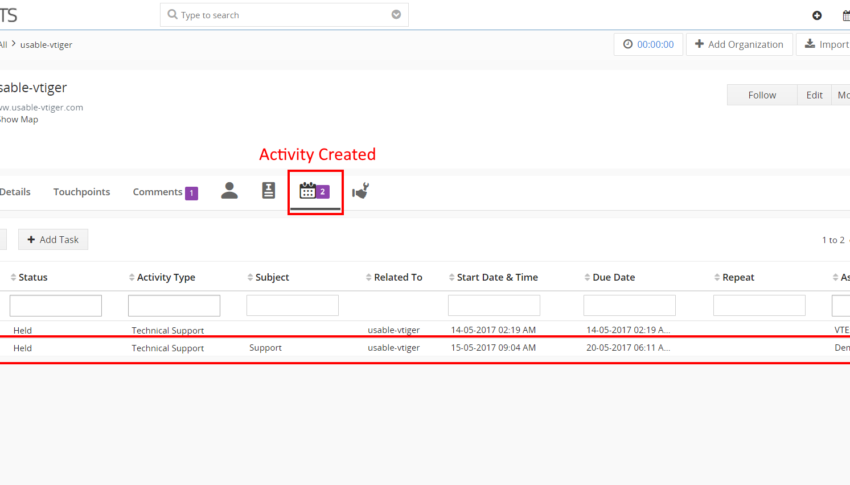Open the search options dropdown arrow
This screenshot has height=485, width=850.
396,15
